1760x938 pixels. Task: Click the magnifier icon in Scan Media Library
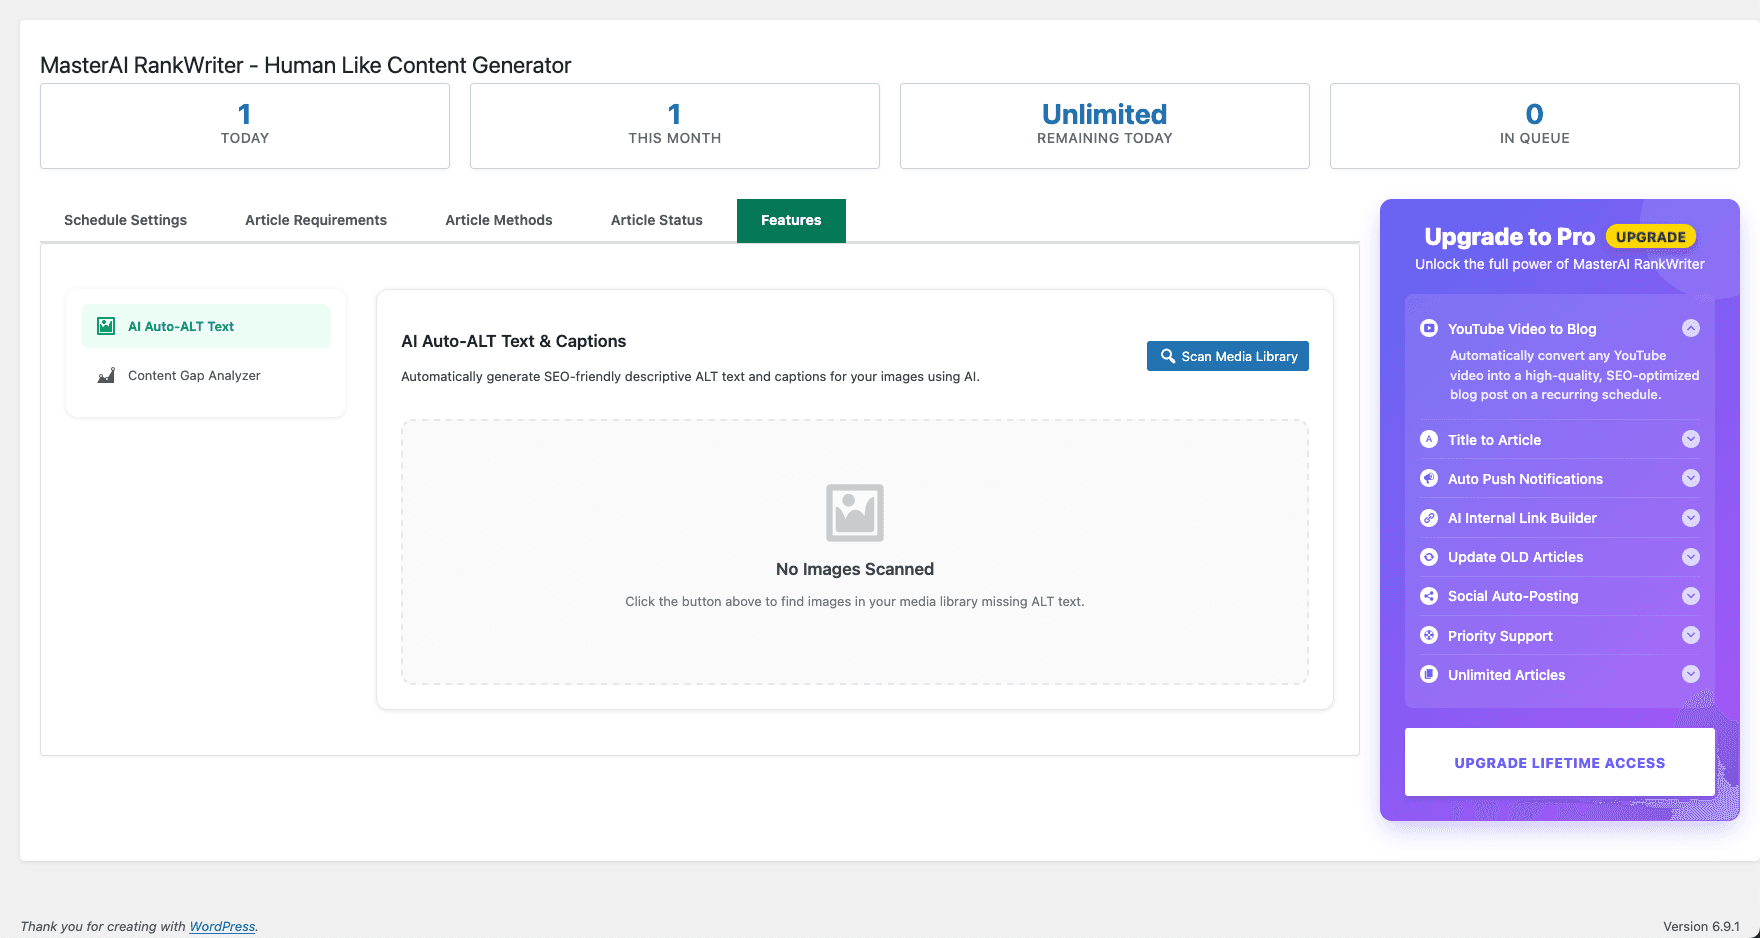1167,356
